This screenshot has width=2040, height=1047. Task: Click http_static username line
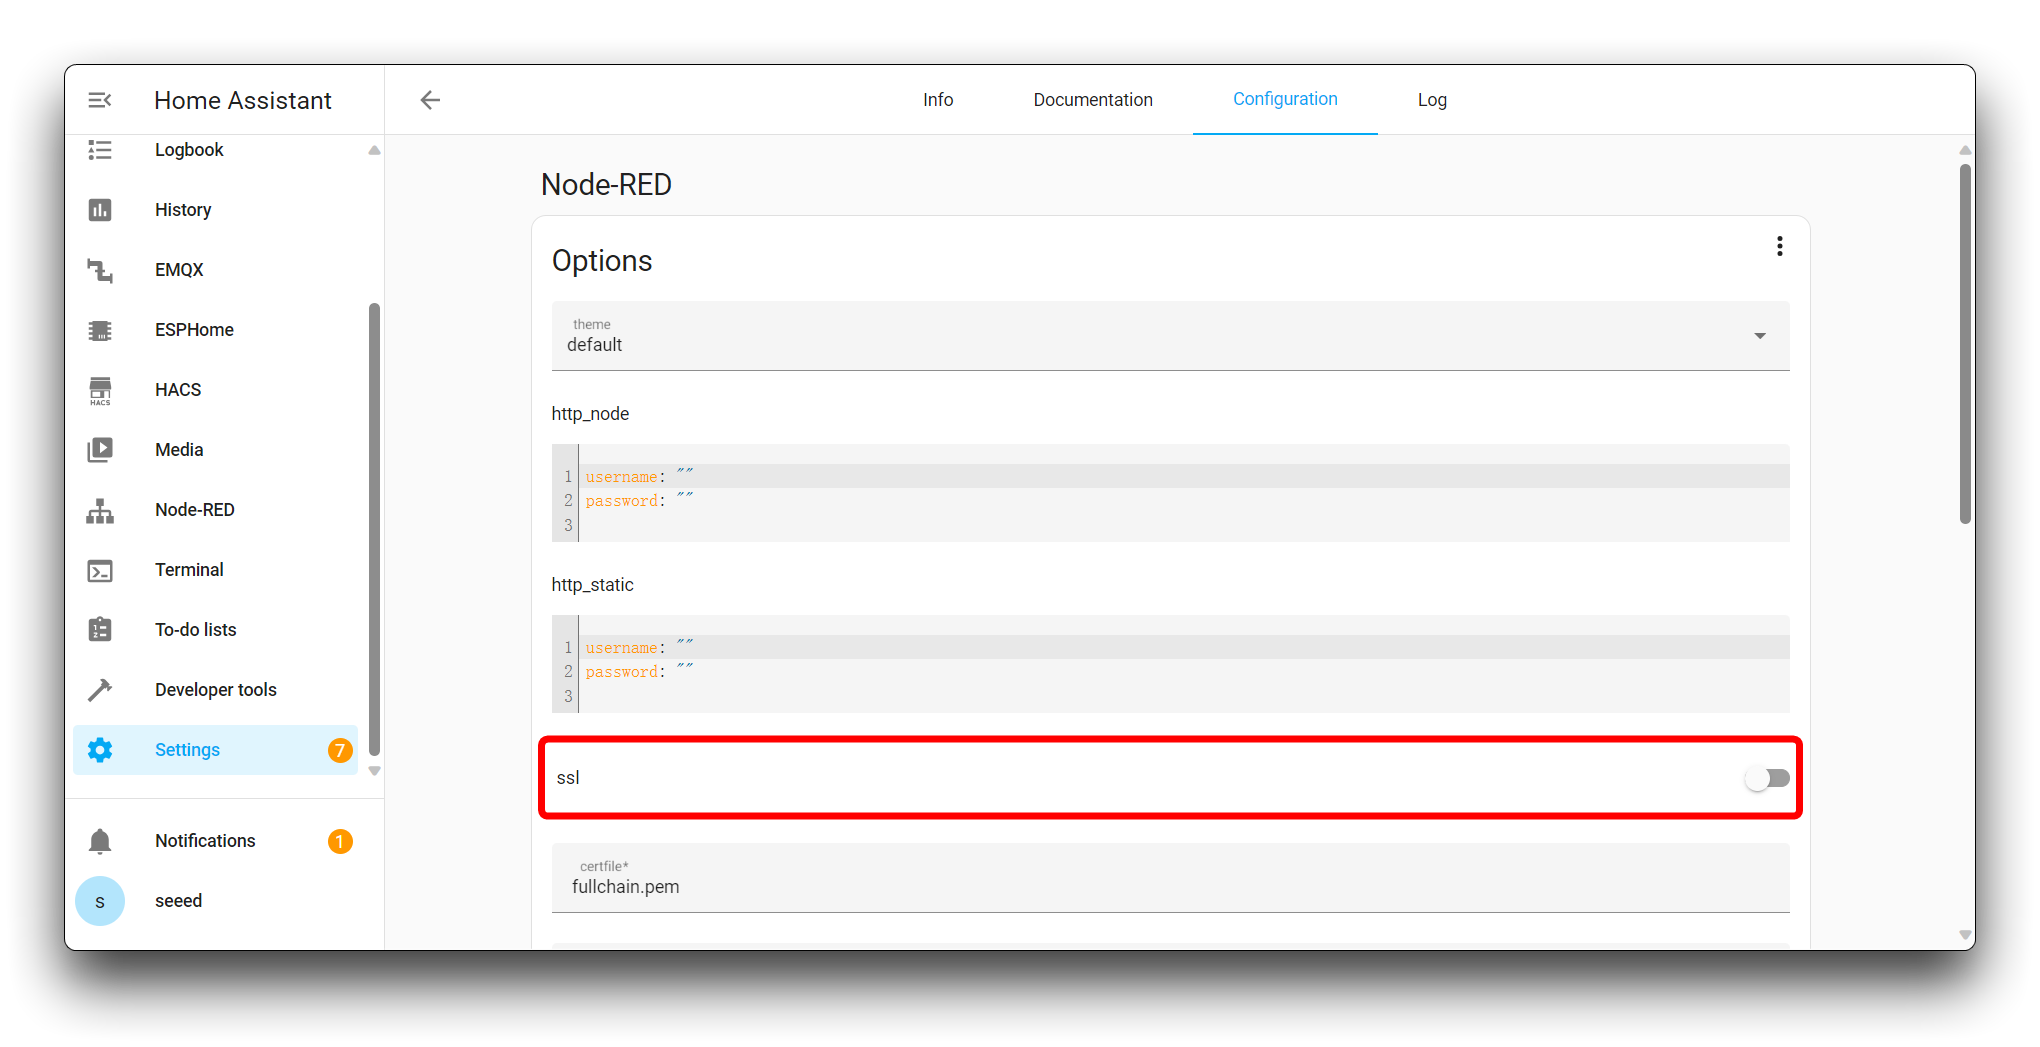(x=1183, y=647)
